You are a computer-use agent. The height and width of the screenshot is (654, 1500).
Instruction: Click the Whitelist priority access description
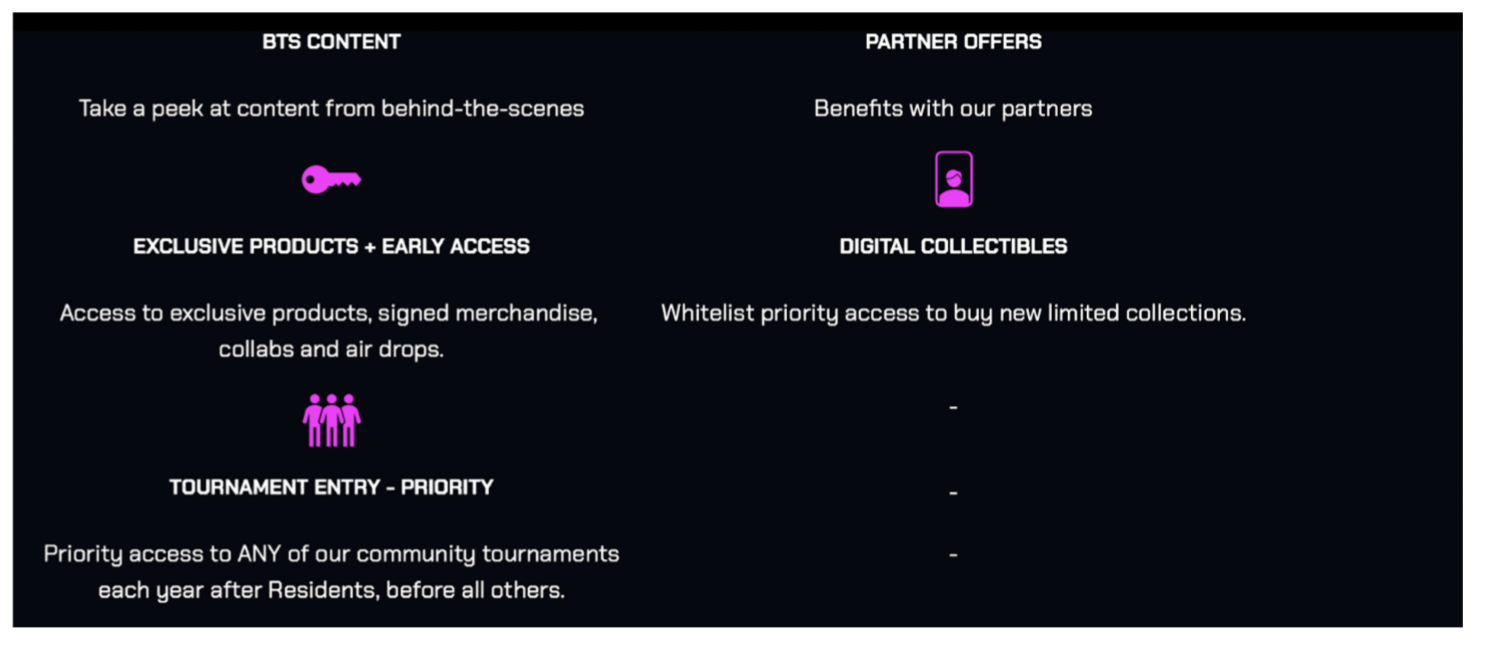click(953, 313)
